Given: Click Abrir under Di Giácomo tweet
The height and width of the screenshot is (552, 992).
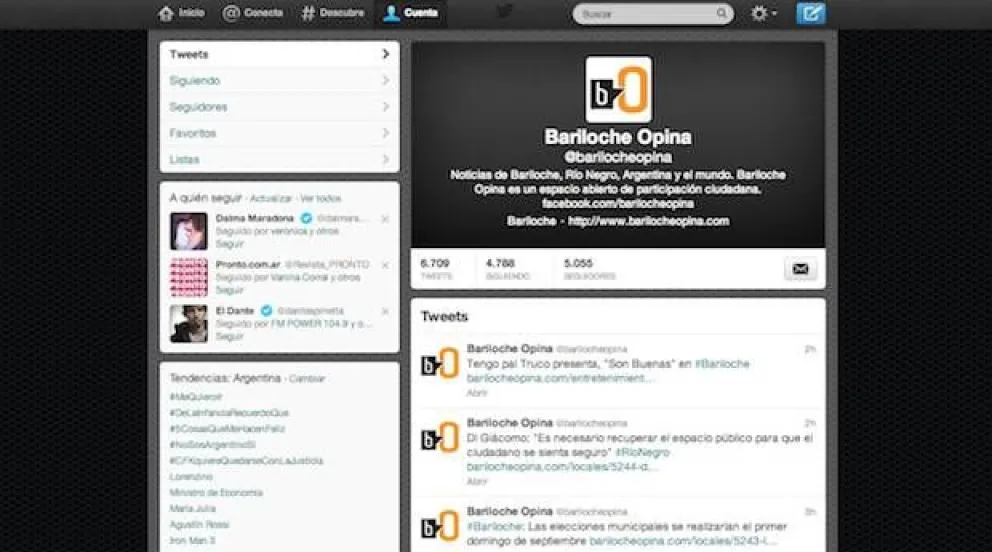Looking at the screenshot, I should (x=477, y=482).
